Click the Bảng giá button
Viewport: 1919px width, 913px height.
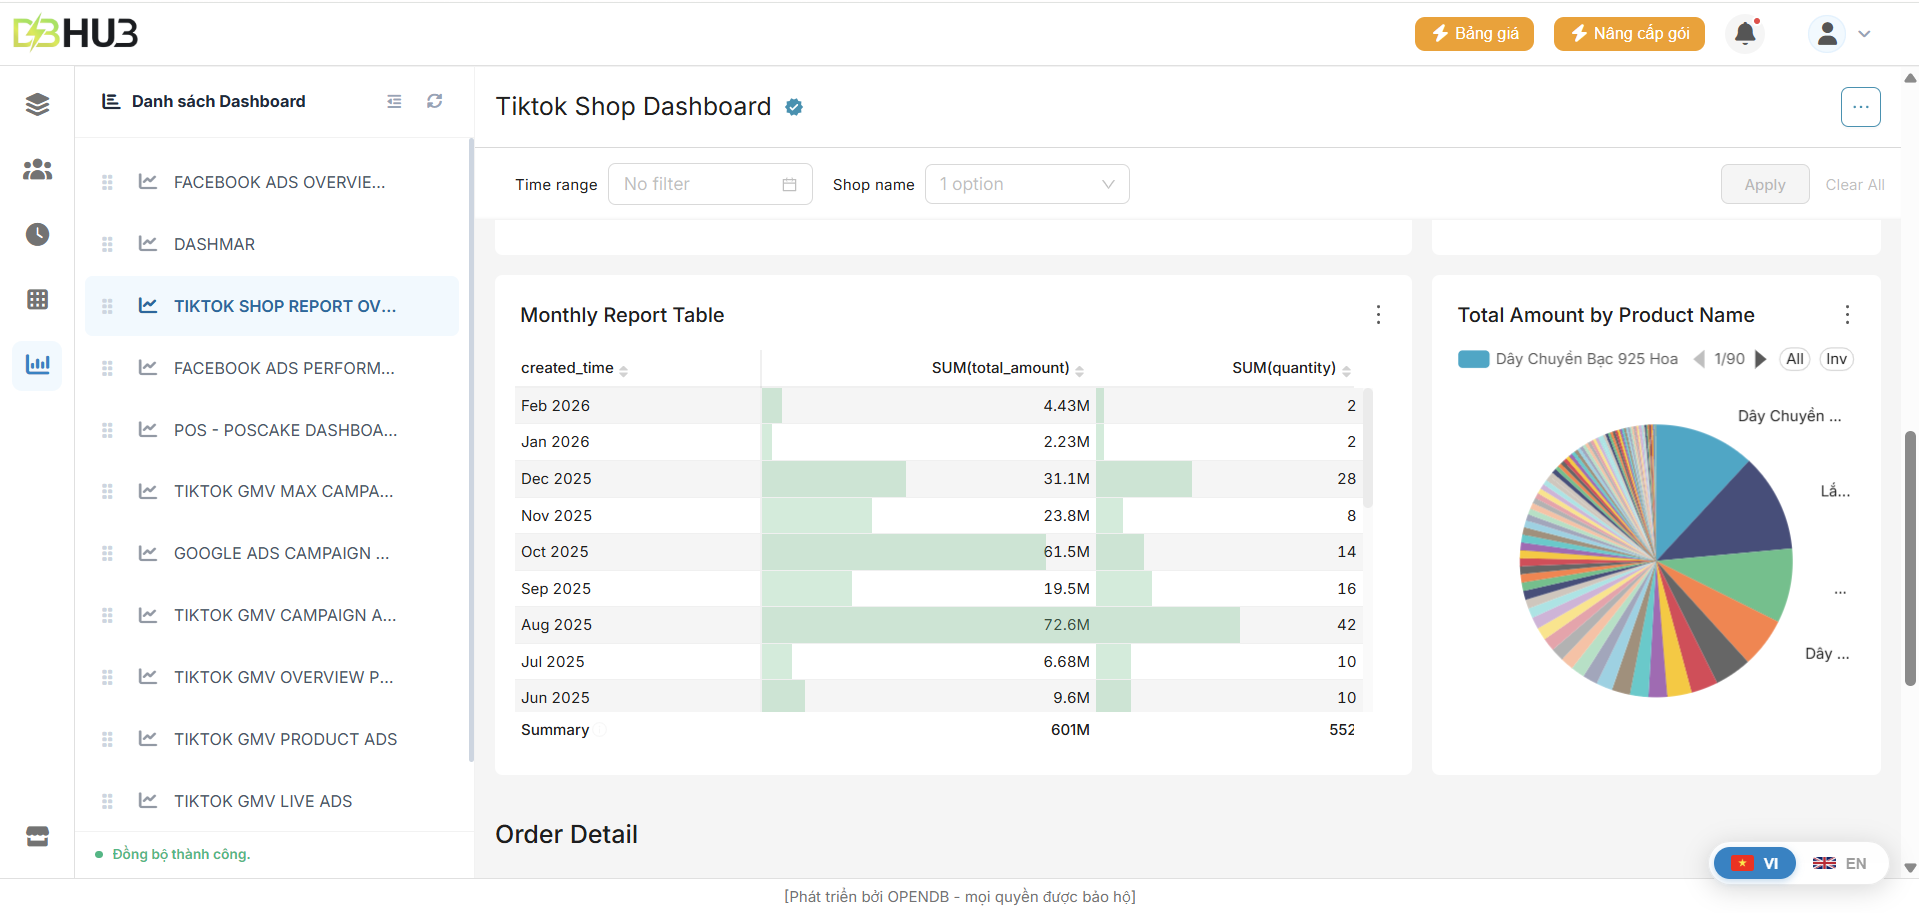click(1474, 34)
